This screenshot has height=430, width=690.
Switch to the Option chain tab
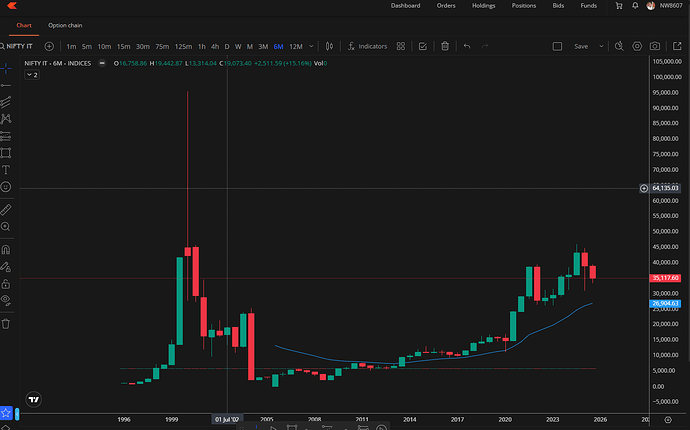point(65,24)
